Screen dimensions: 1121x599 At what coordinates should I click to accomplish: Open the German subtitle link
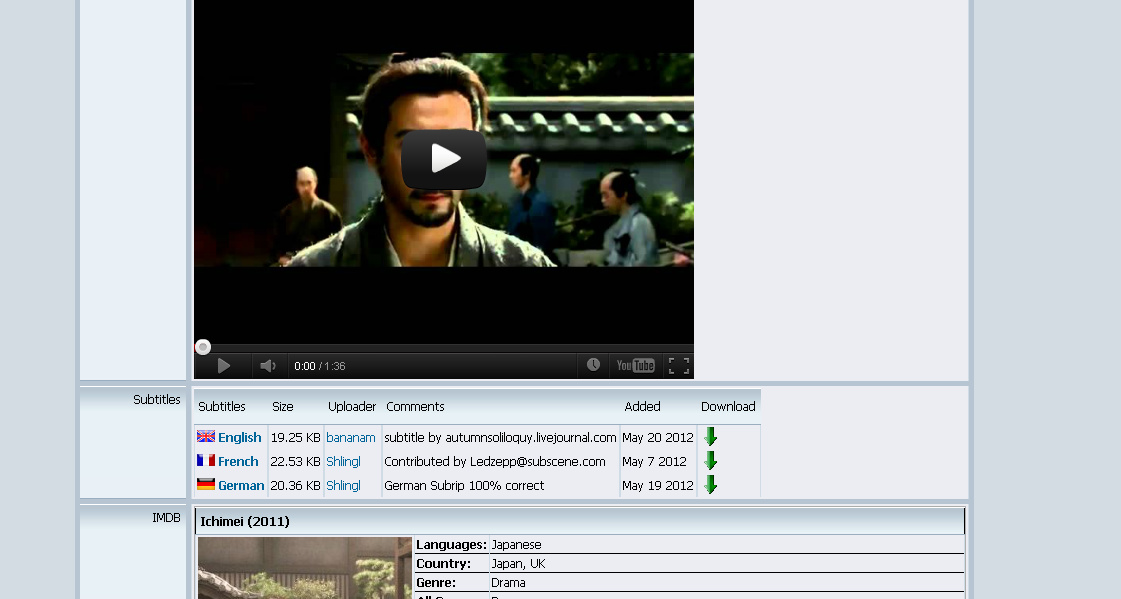[x=241, y=485]
